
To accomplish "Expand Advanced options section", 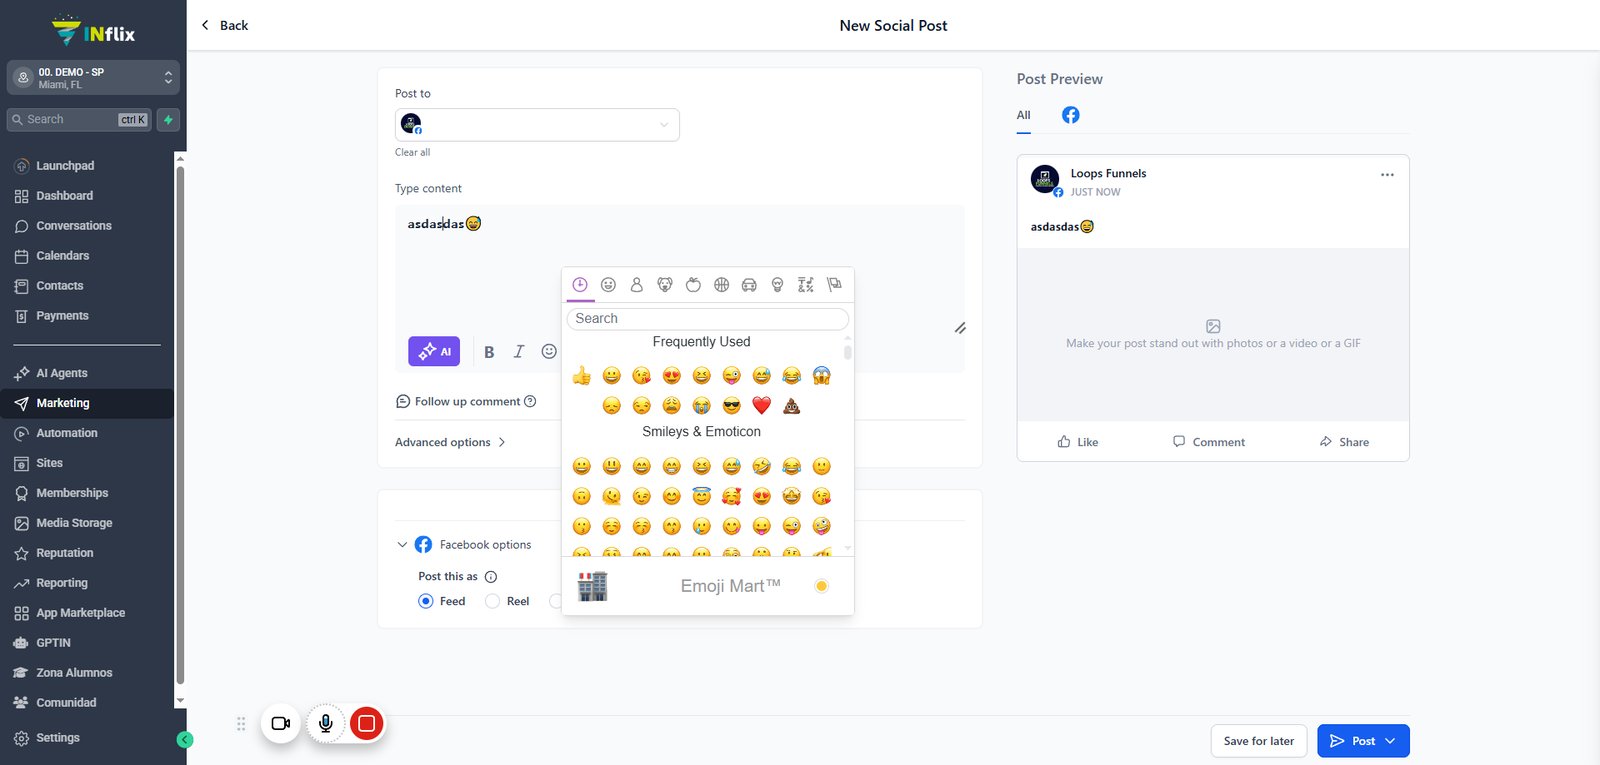I will 450,442.
